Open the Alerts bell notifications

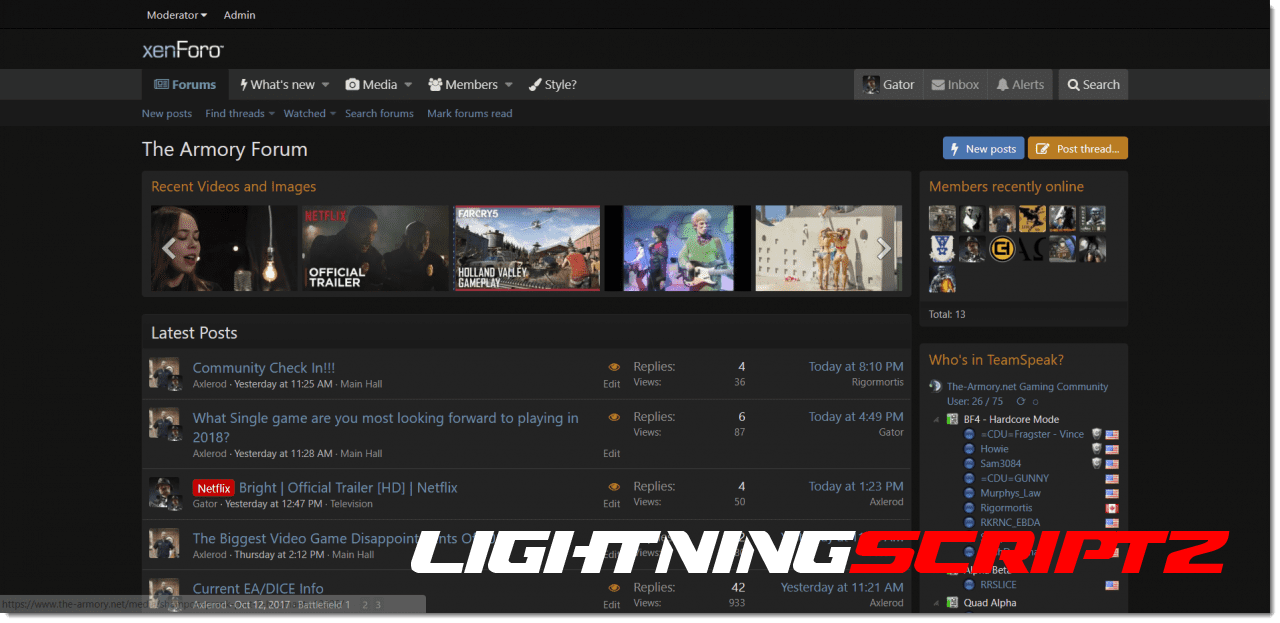[x=1020, y=85]
